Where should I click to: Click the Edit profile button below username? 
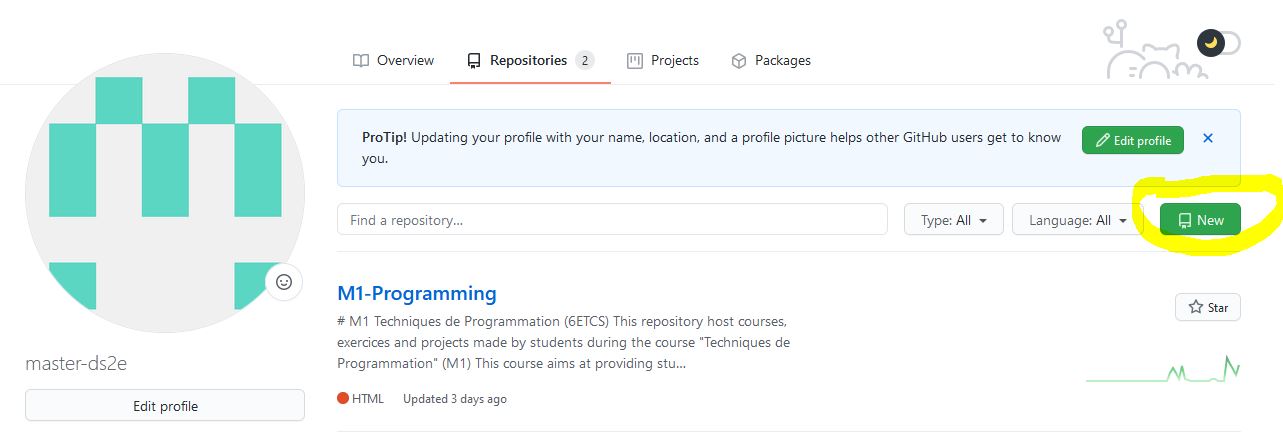[x=165, y=406]
